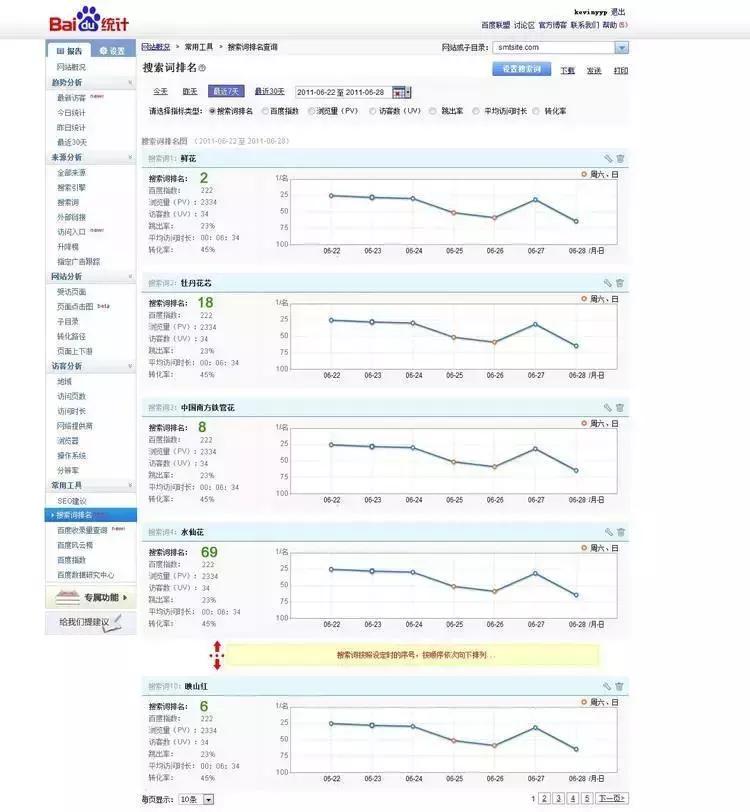Switch to 设置 tab
750x812 pixels.
(x=112, y=51)
